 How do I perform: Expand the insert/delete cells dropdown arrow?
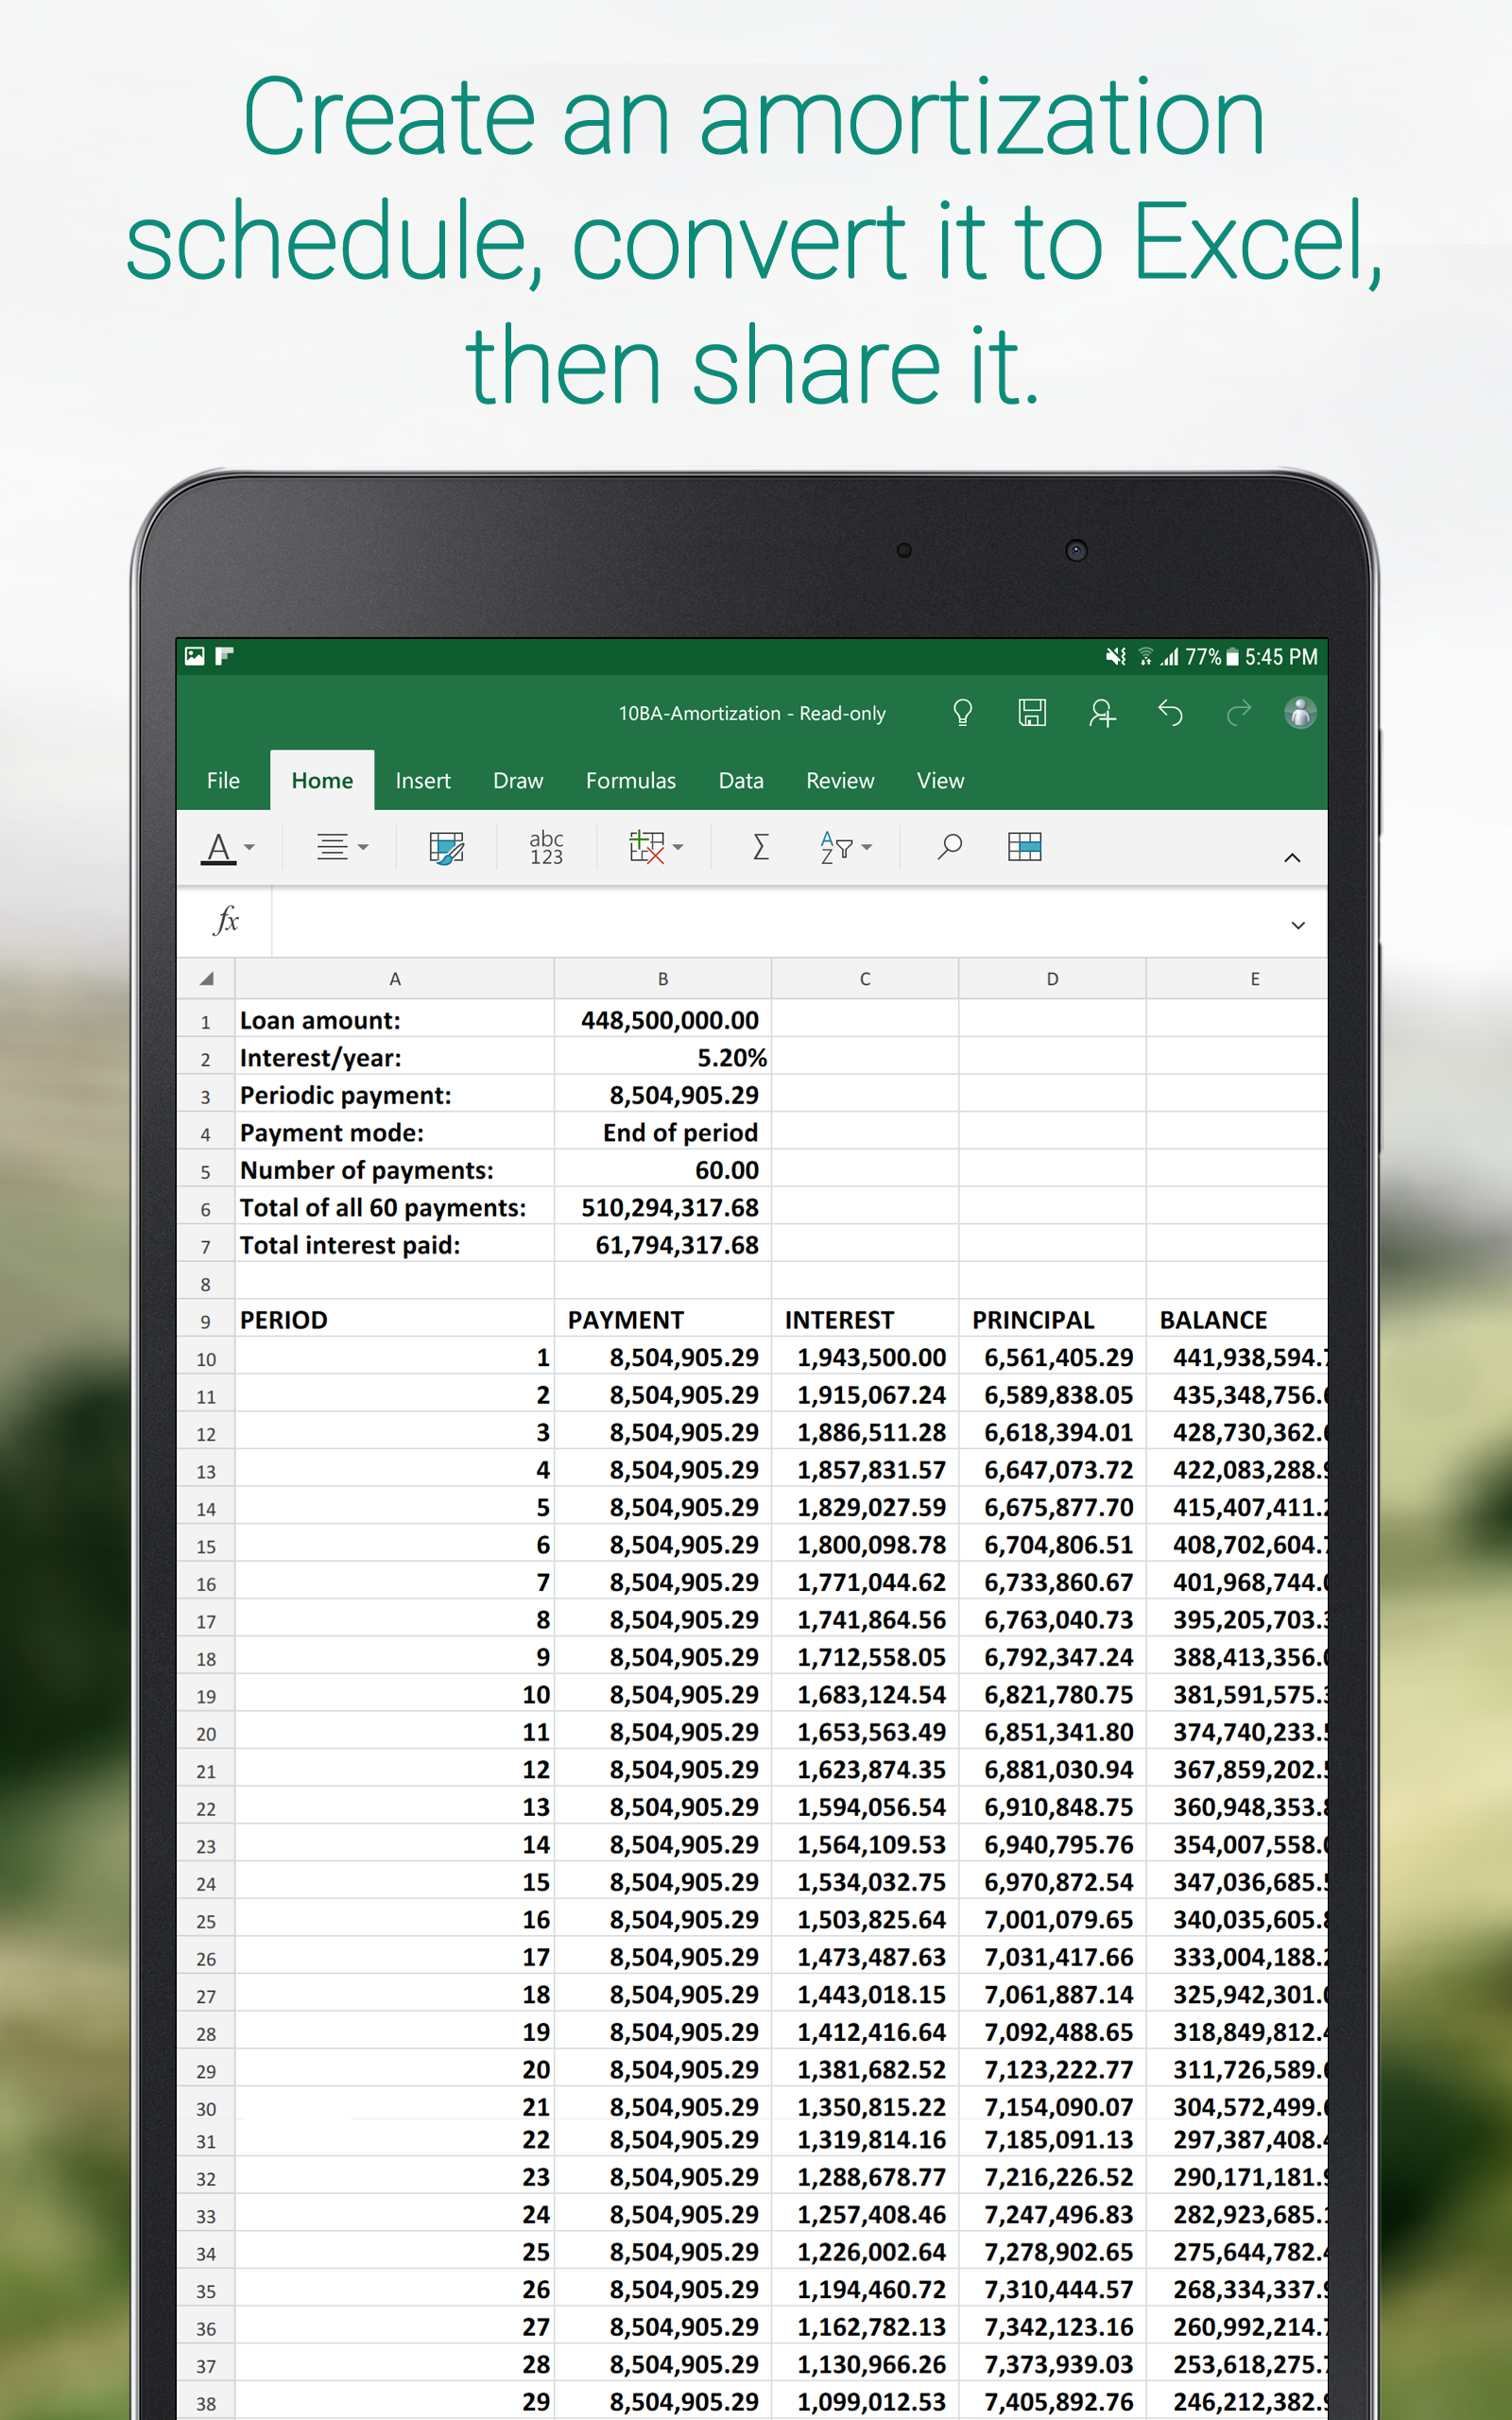click(678, 848)
